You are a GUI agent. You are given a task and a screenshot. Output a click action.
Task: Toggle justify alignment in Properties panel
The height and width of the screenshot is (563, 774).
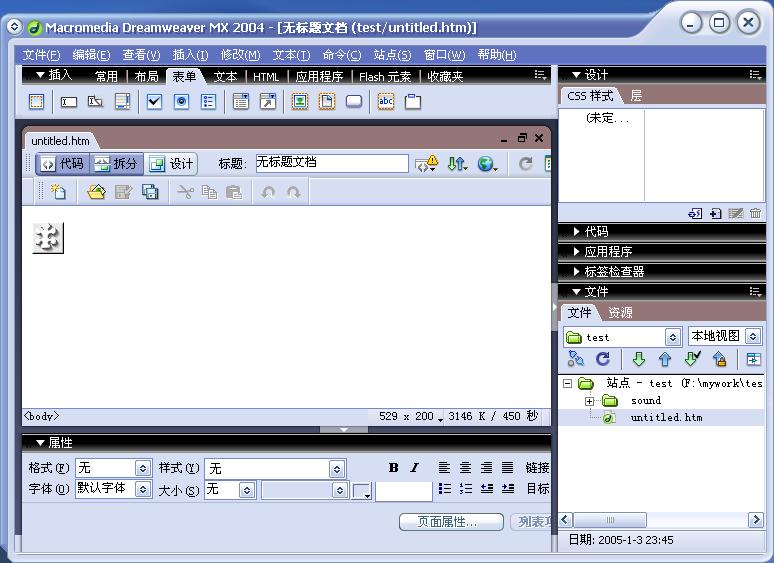point(507,467)
